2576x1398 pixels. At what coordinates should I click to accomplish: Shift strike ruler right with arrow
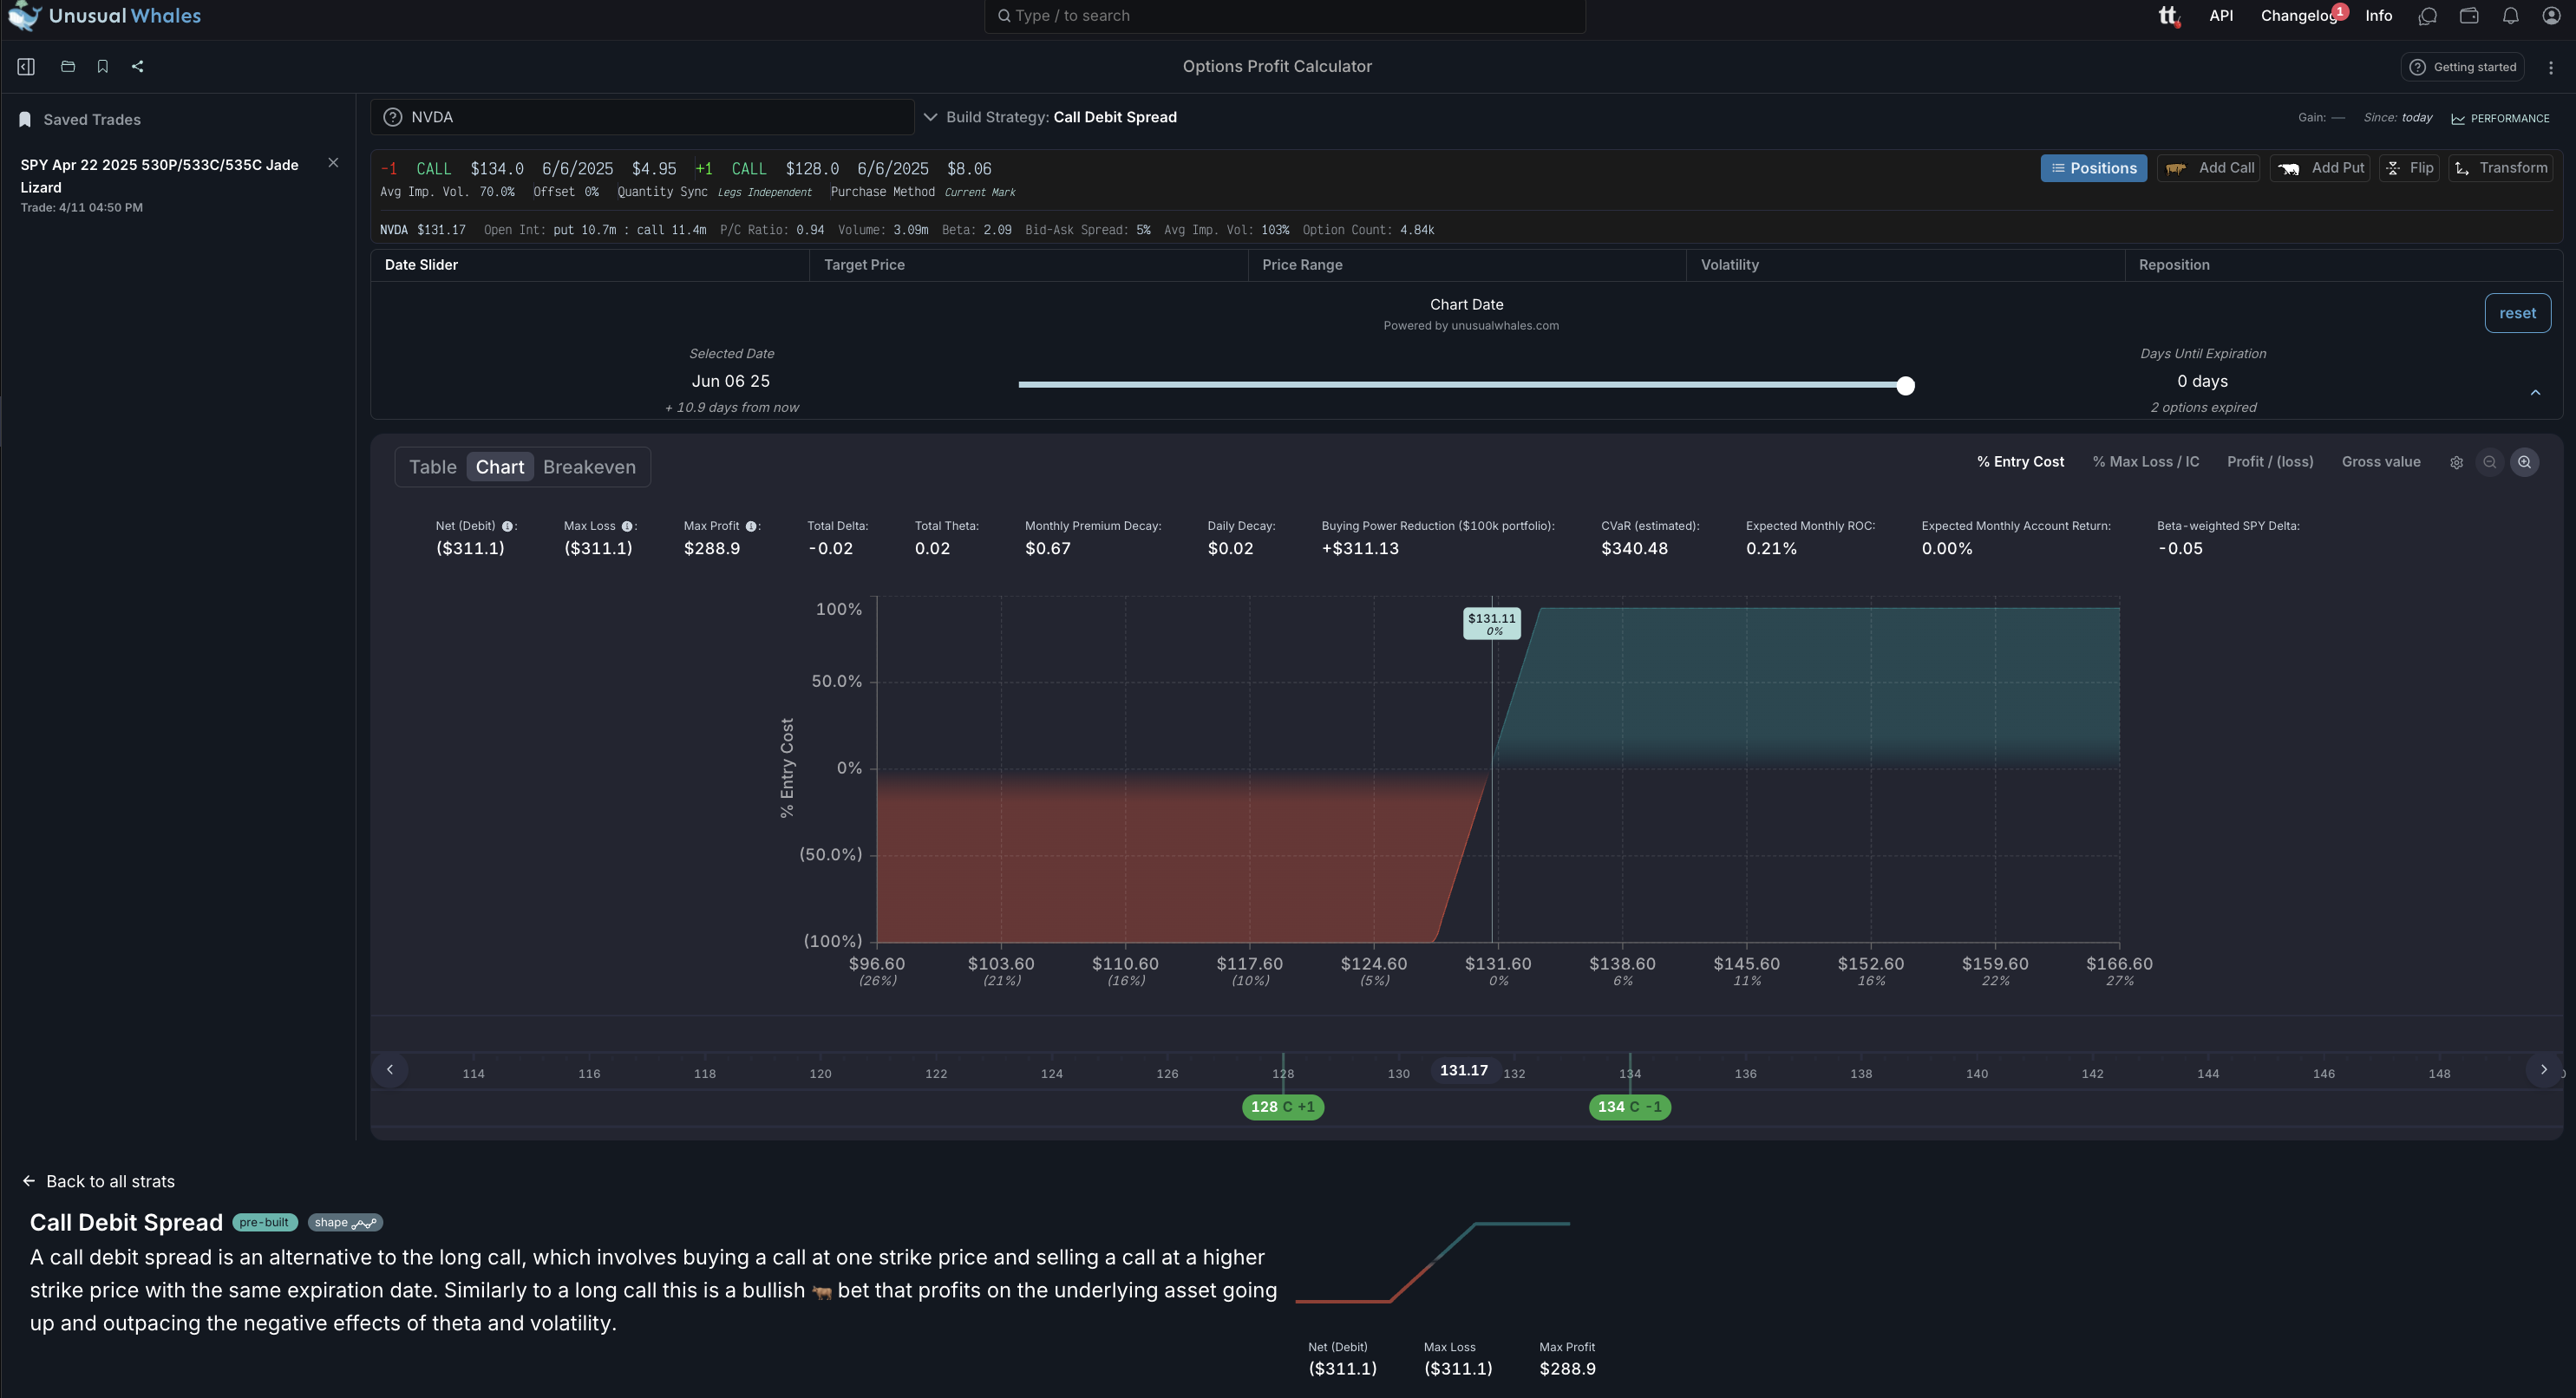tap(2544, 1070)
